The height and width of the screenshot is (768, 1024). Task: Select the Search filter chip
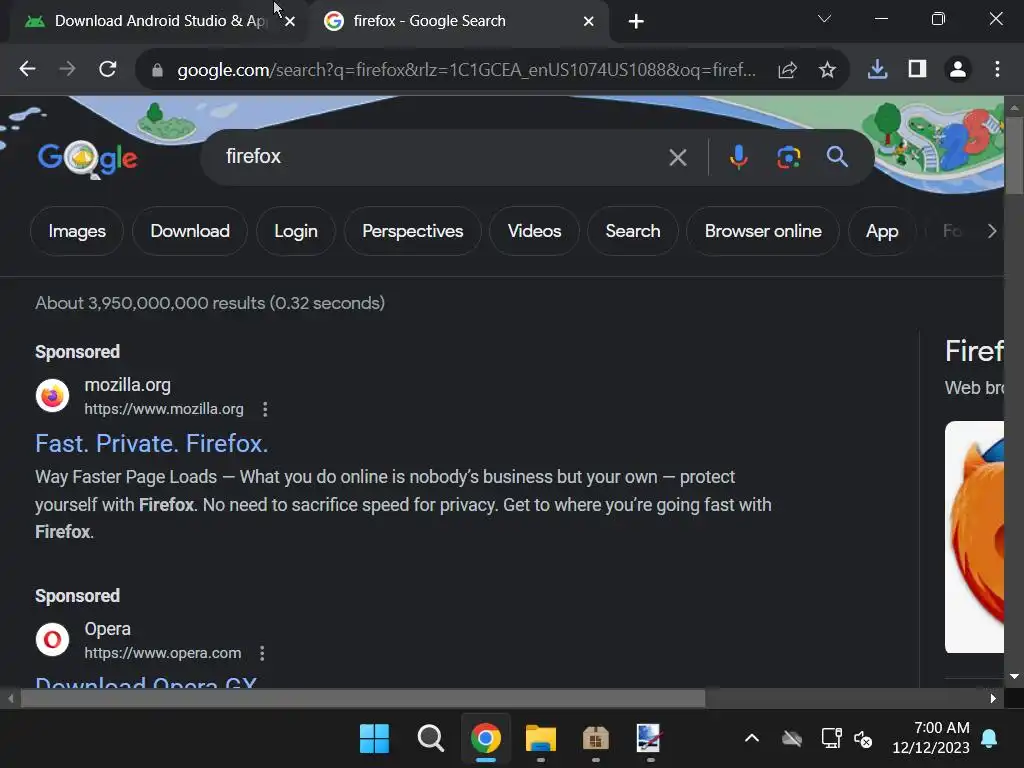click(x=633, y=231)
